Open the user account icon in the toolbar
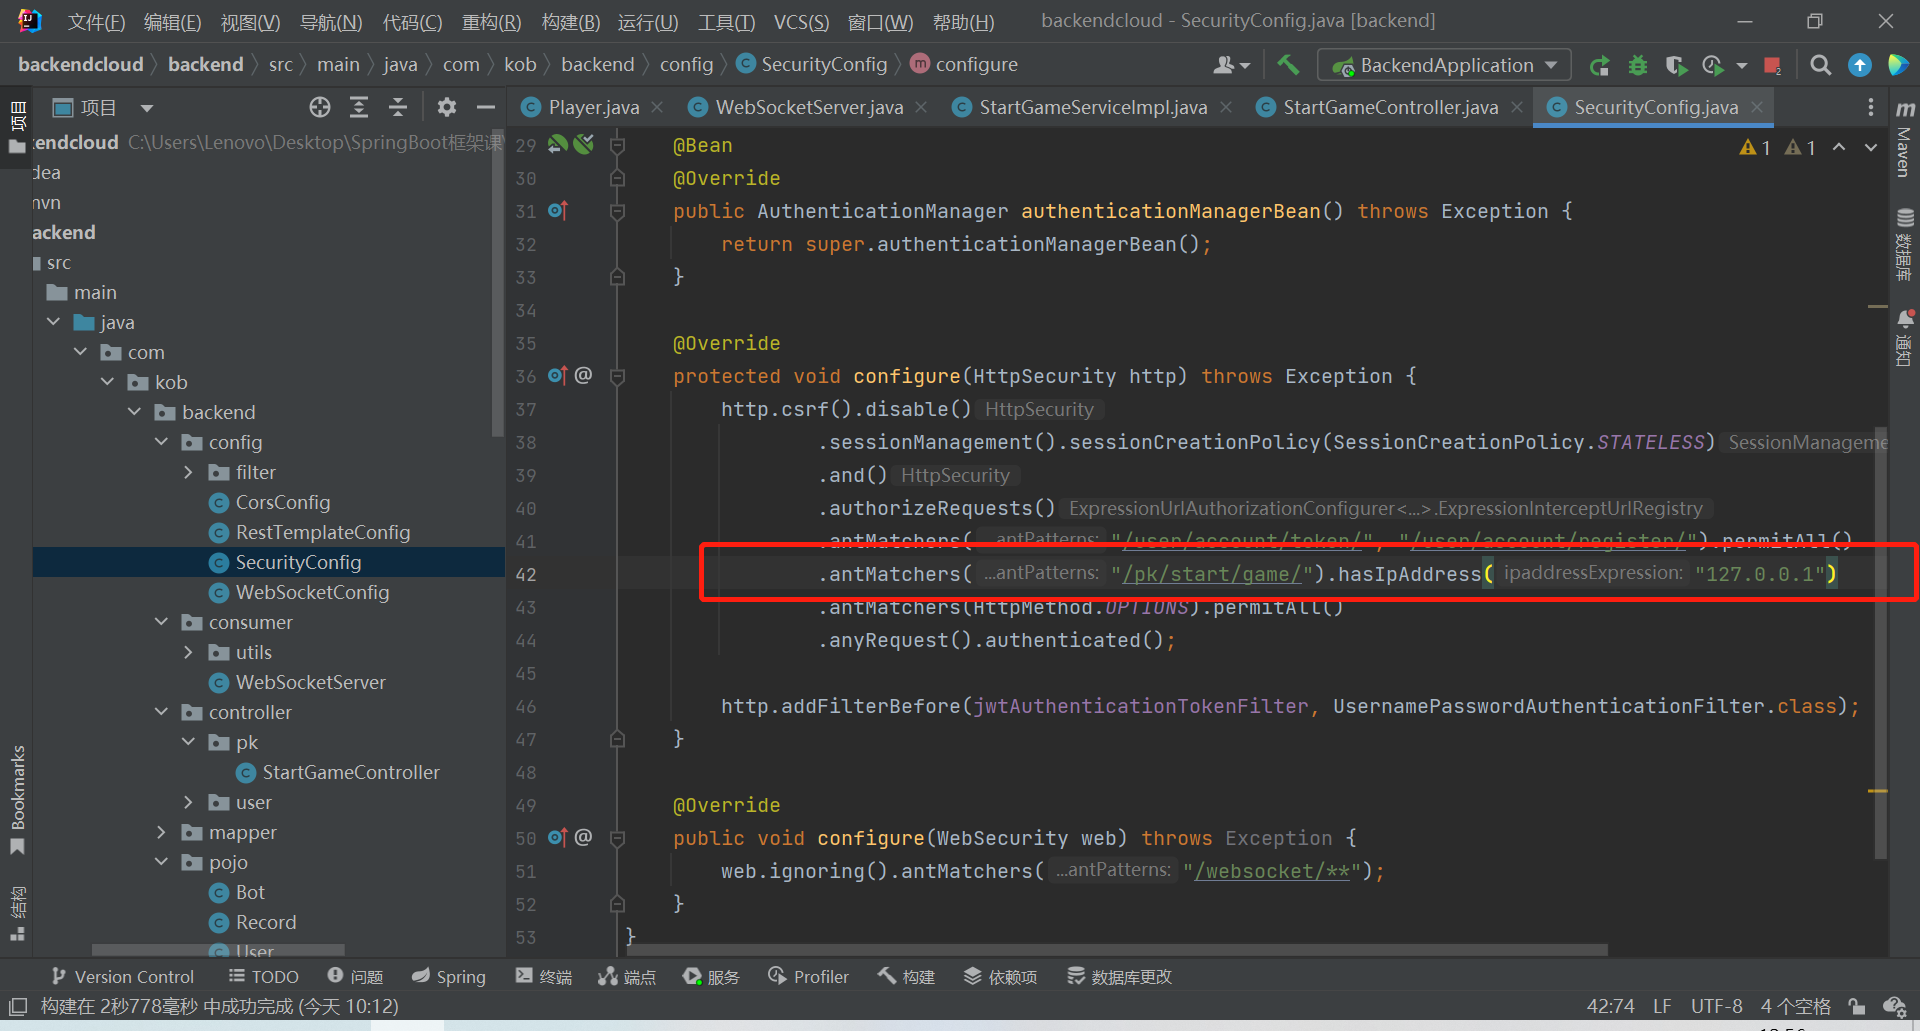Screen dimensions: 1920x1031 [x=1231, y=65]
